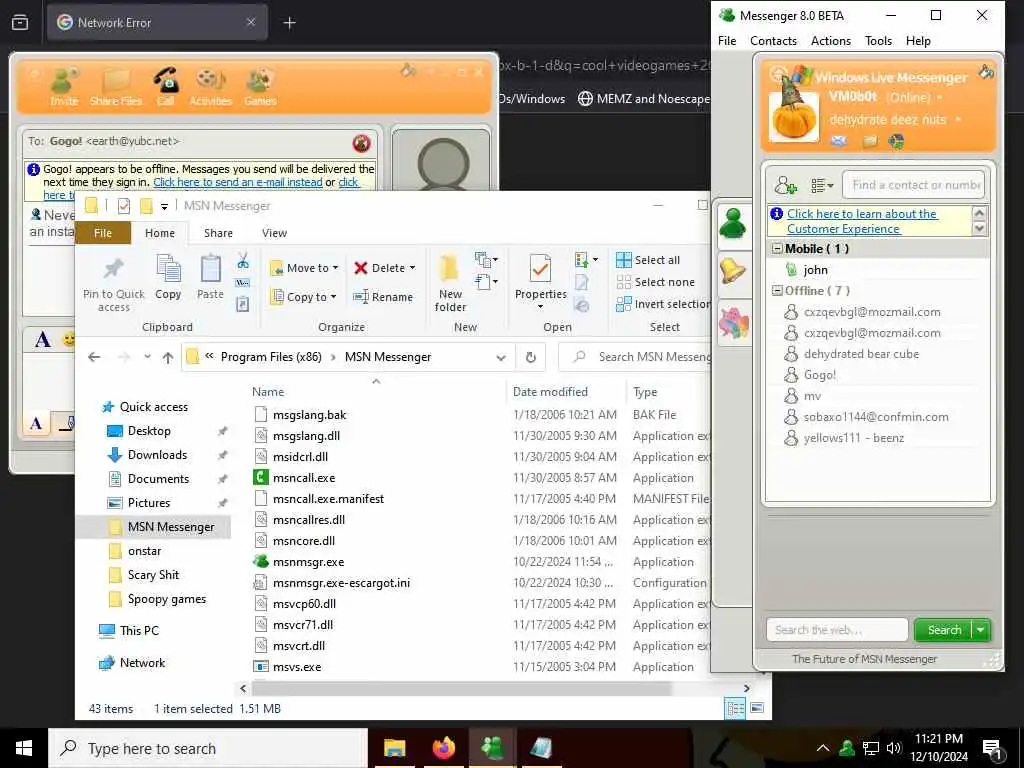Image resolution: width=1024 pixels, height=768 pixels.
Task: Select the yellow bell alerts tab
Action: pyautogui.click(x=733, y=271)
